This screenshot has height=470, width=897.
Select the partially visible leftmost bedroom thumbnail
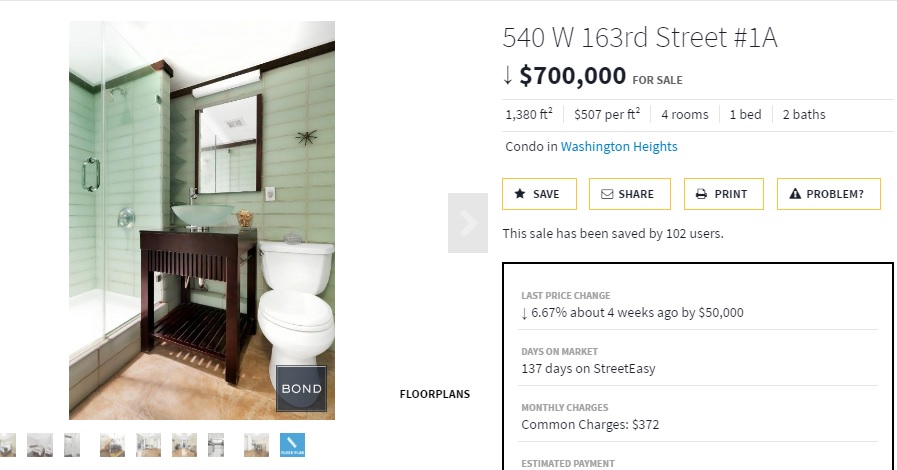(x=7, y=445)
